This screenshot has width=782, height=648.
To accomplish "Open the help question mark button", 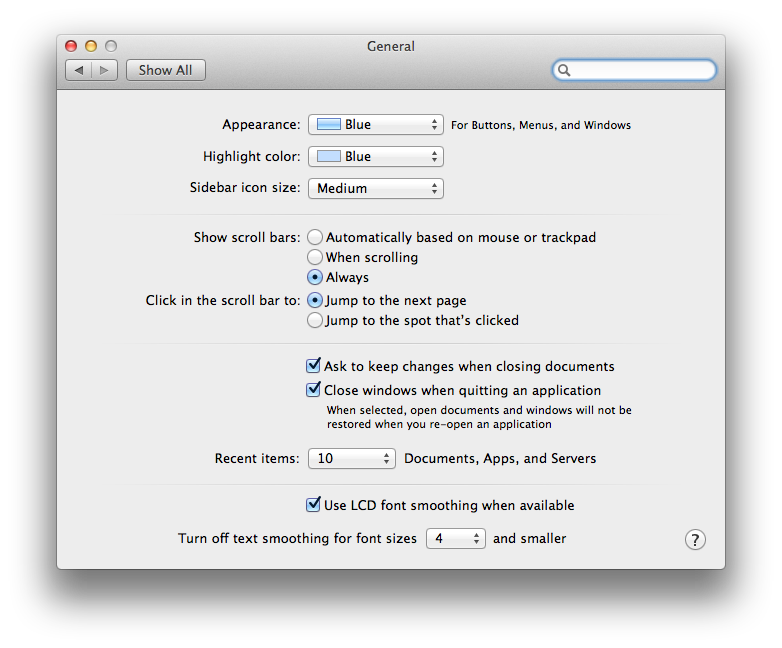I will [x=695, y=539].
